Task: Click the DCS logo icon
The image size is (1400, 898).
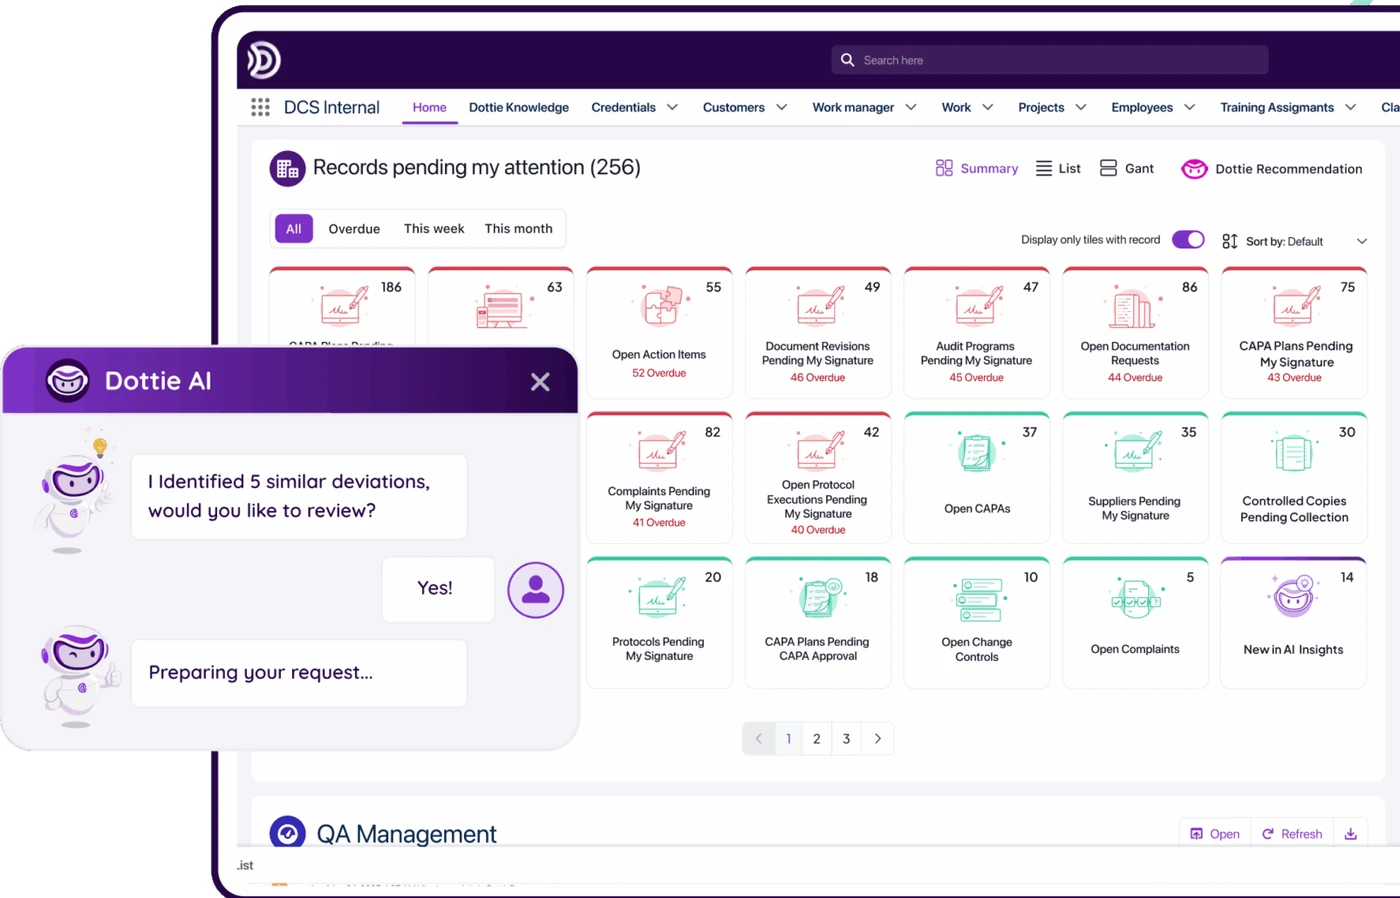Action: pos(264,60)
